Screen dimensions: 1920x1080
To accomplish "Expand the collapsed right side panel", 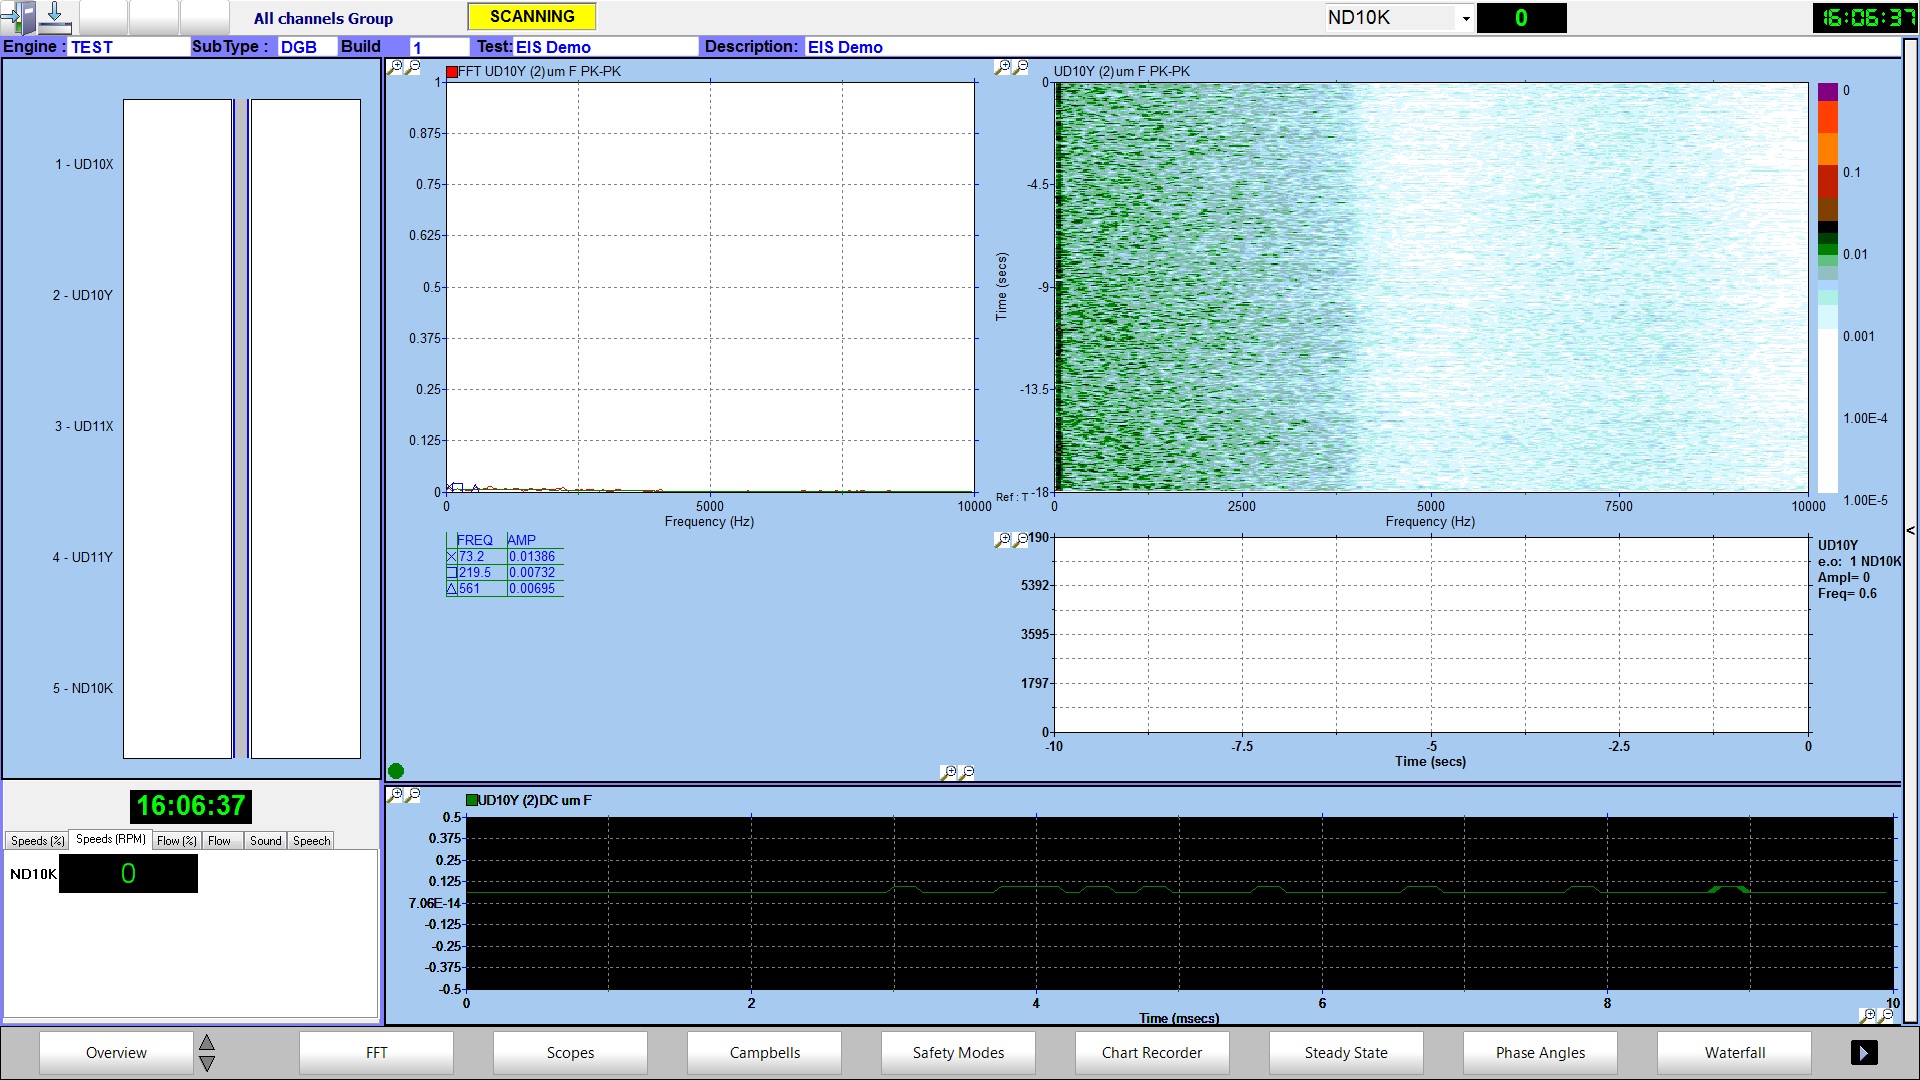I will [1910, 530].
